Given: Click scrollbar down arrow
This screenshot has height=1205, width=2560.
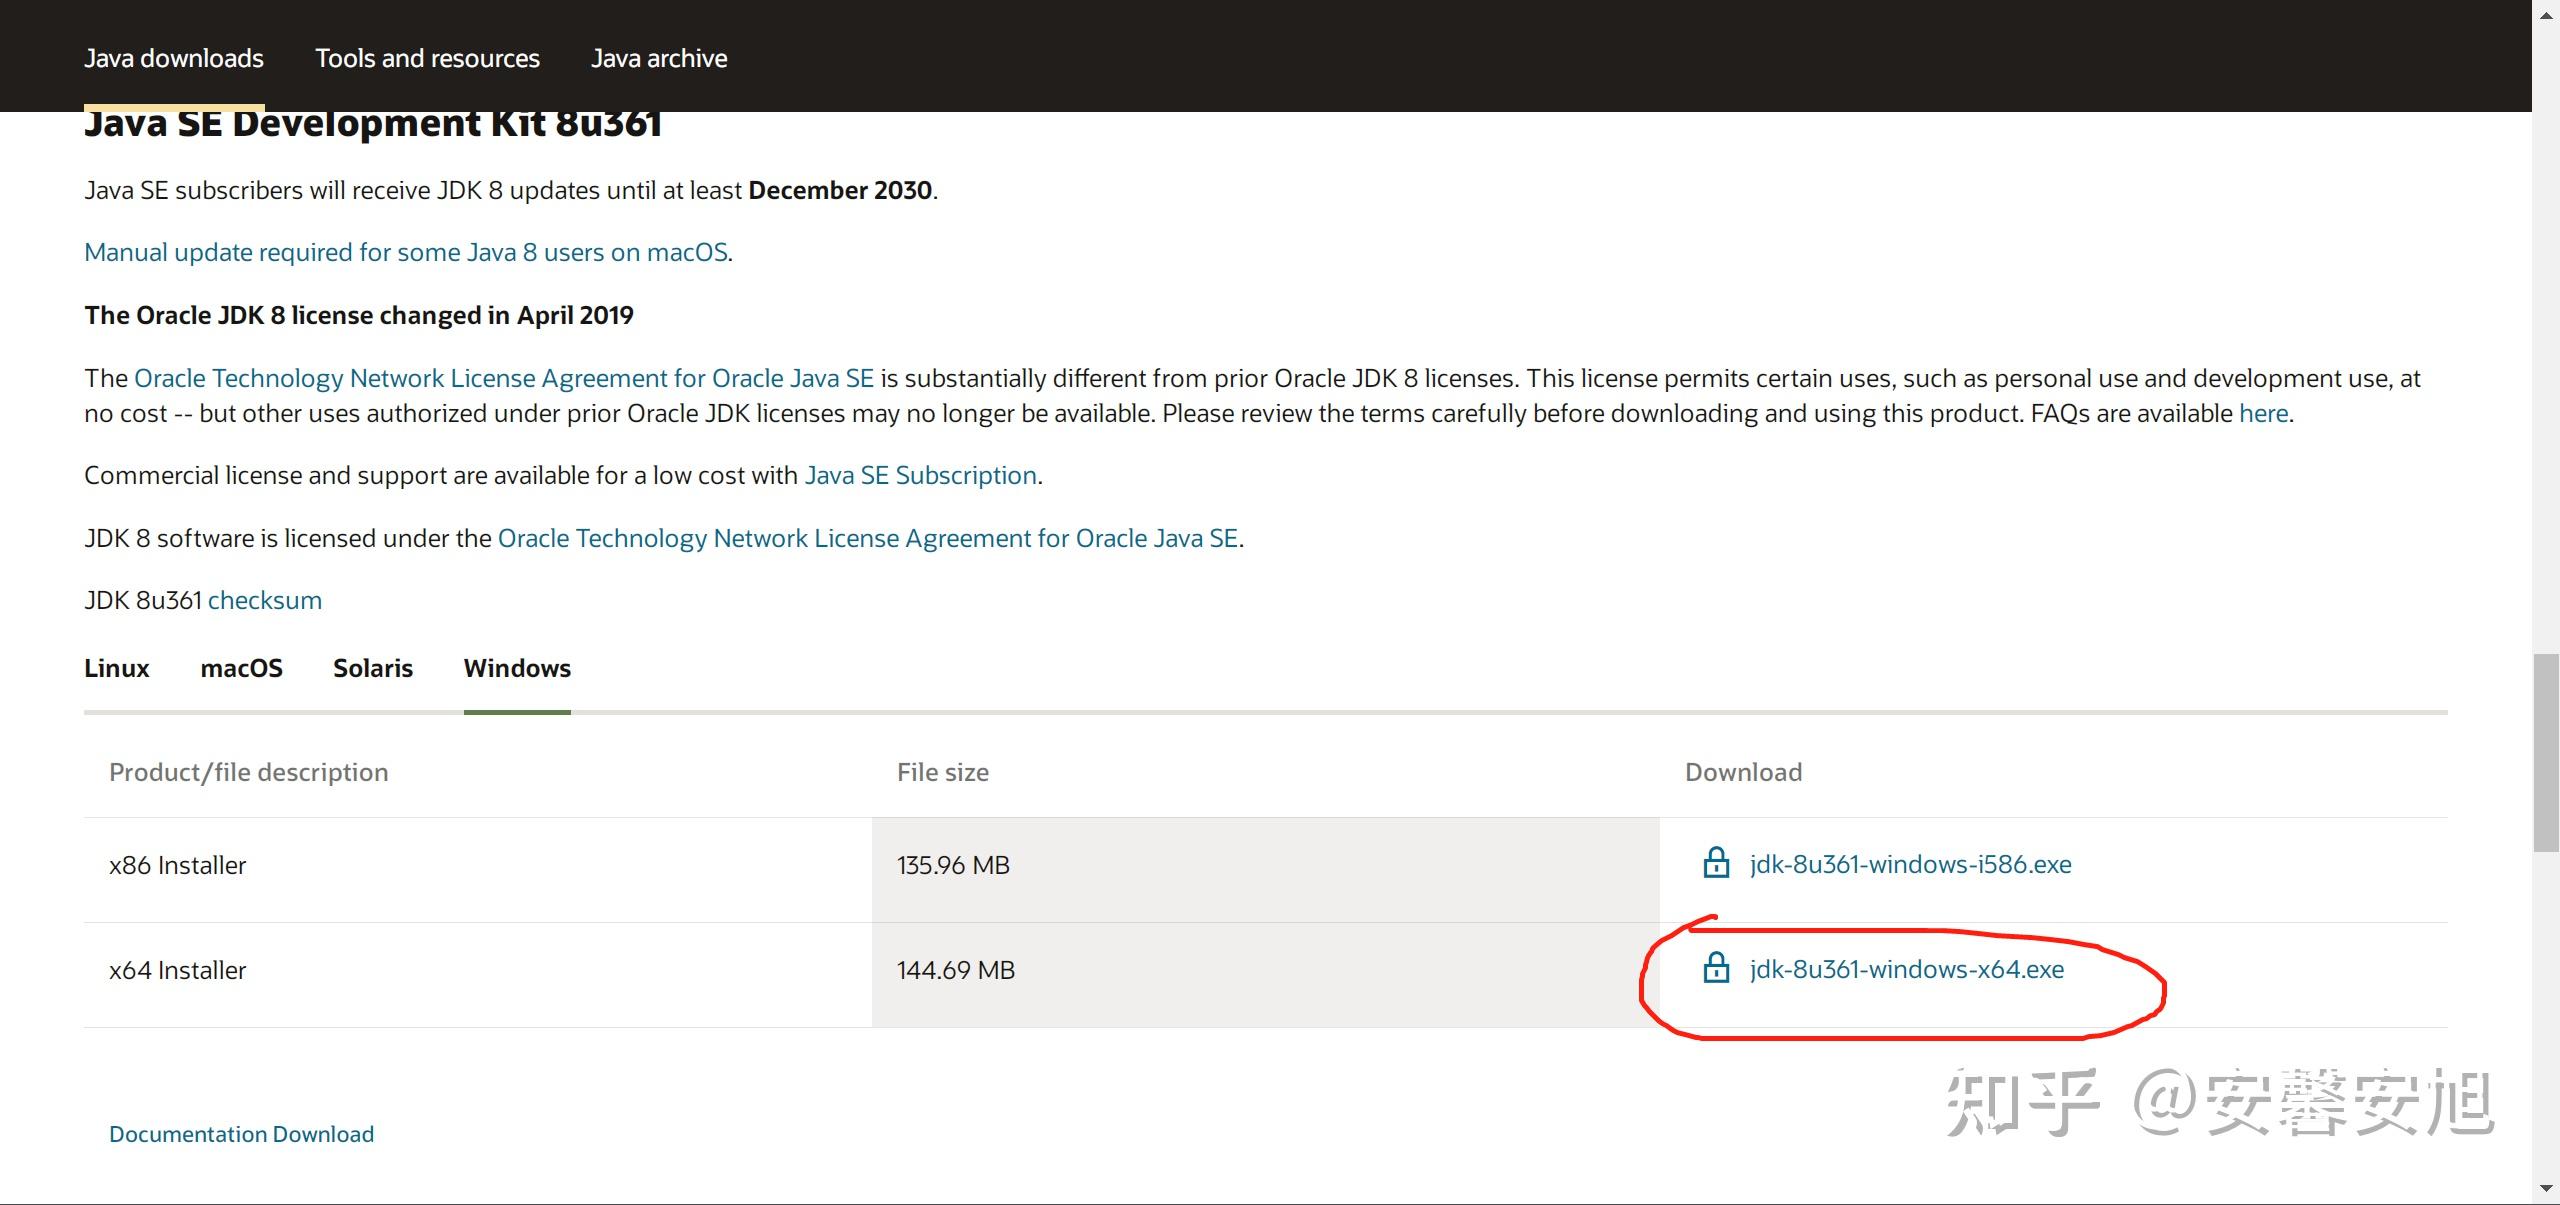Looking at the screenshot, I should pyautogui.click(x=2545, y=1189).
